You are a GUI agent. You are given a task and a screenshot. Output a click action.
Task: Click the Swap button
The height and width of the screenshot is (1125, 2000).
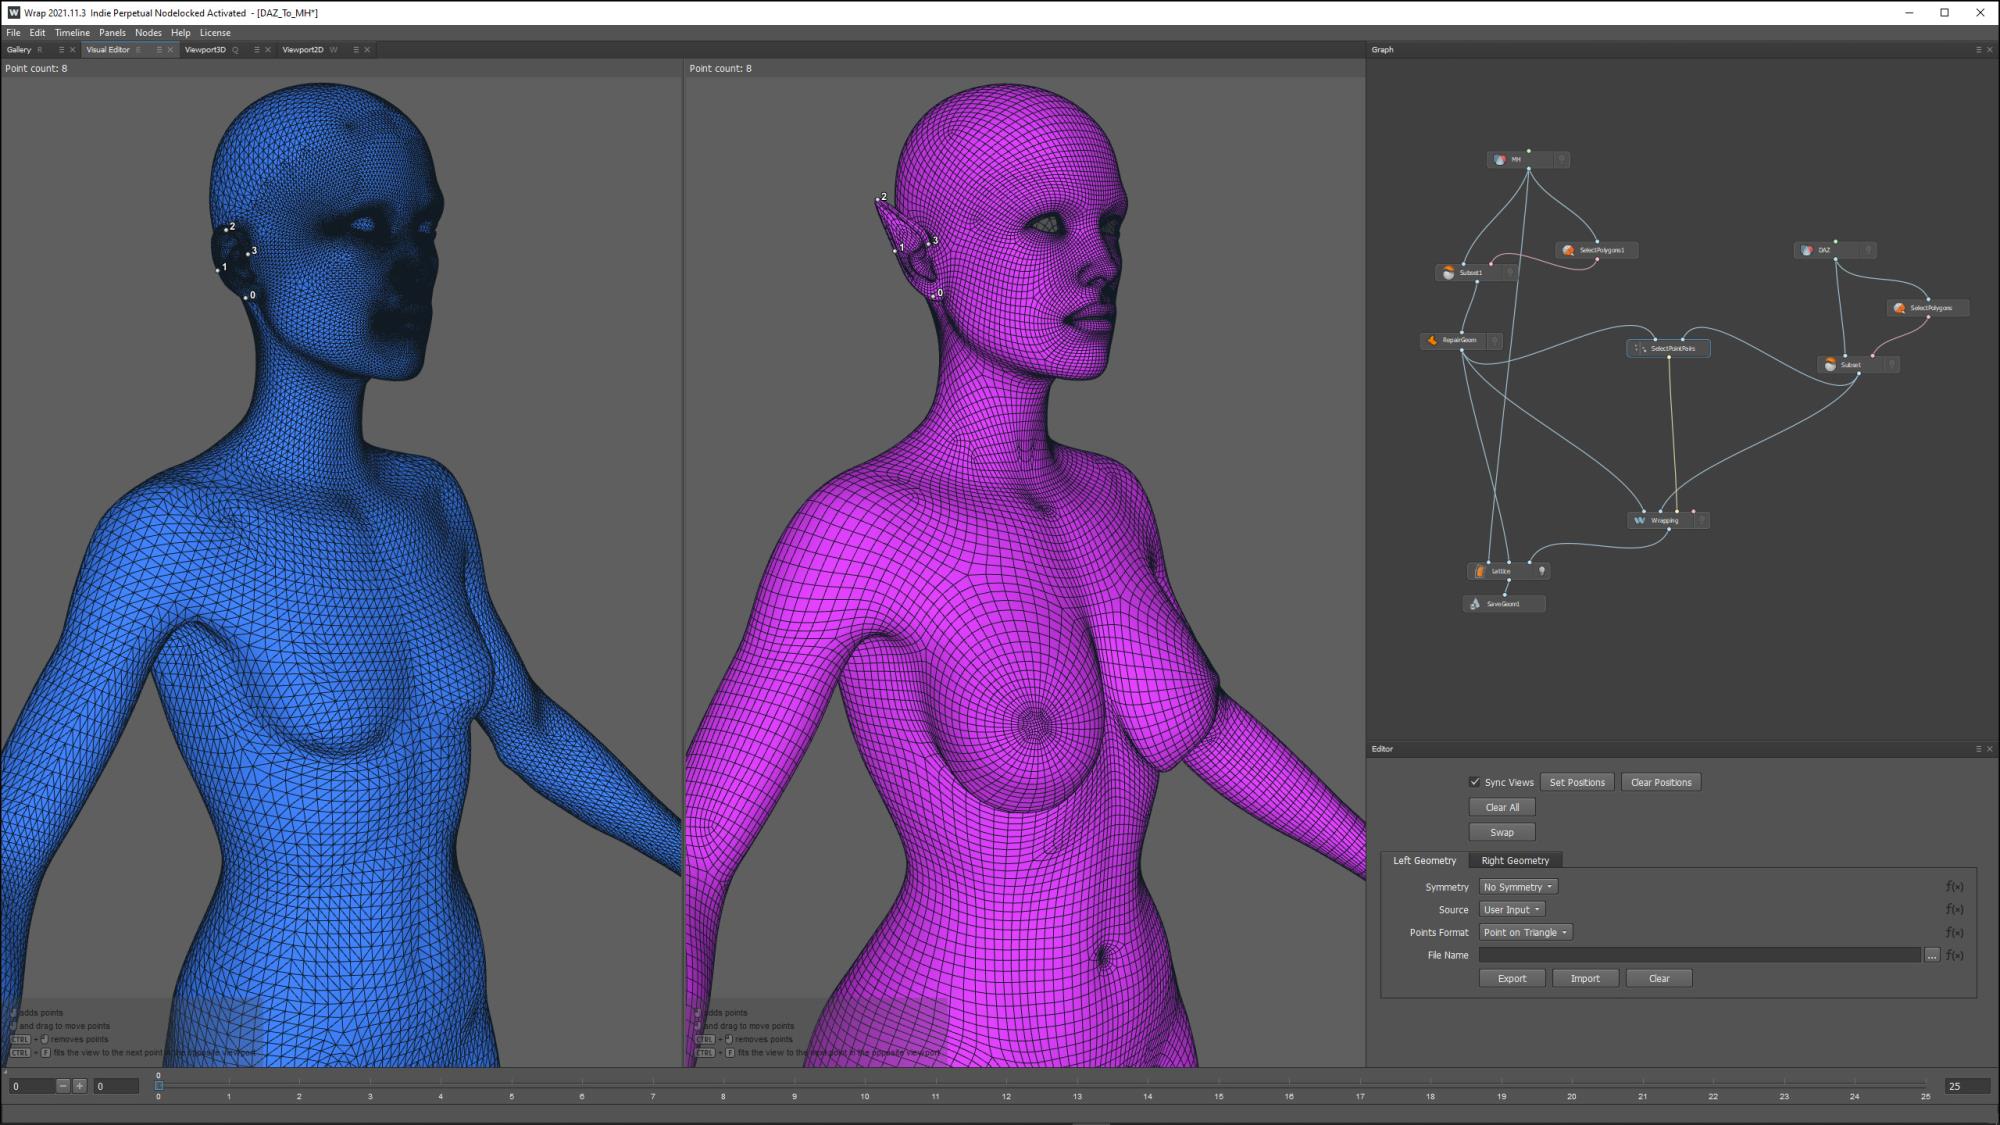(1502, 832)
